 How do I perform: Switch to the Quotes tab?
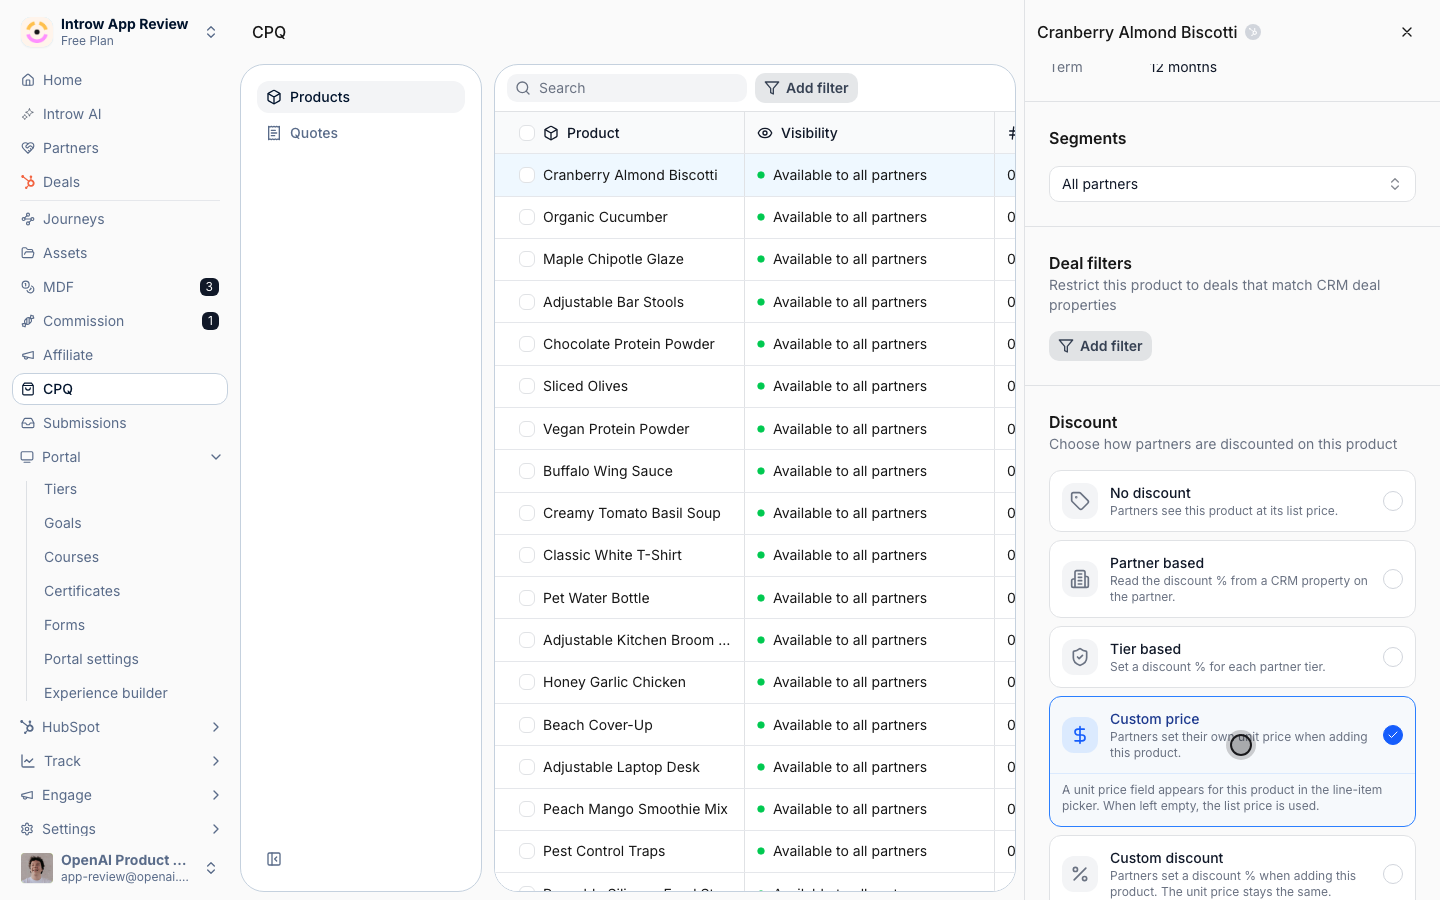[361, 133]
